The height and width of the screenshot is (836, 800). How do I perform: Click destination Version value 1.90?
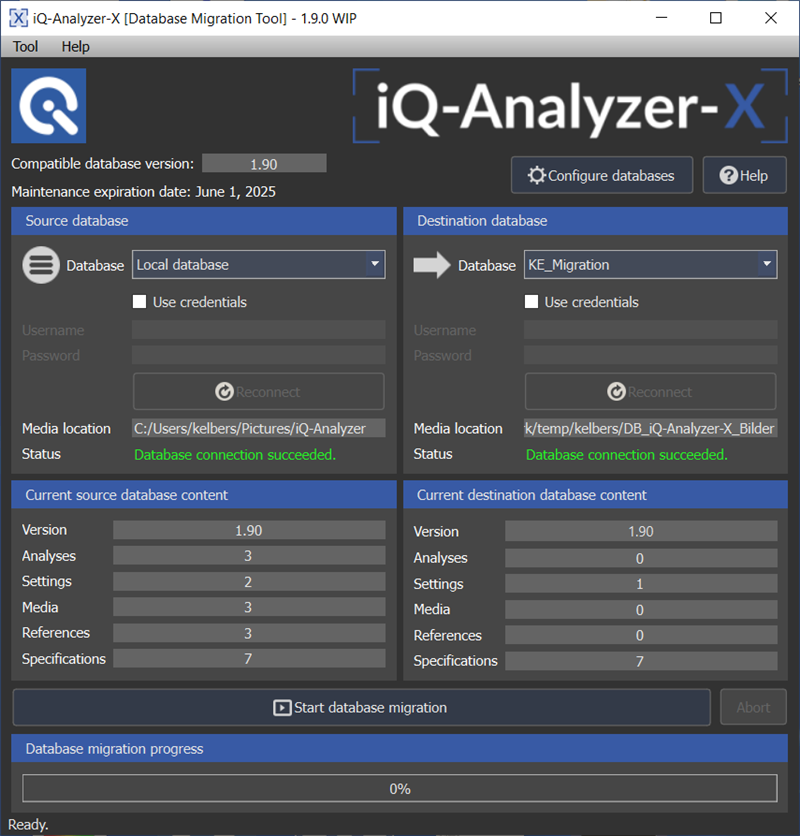pos(641,532)
